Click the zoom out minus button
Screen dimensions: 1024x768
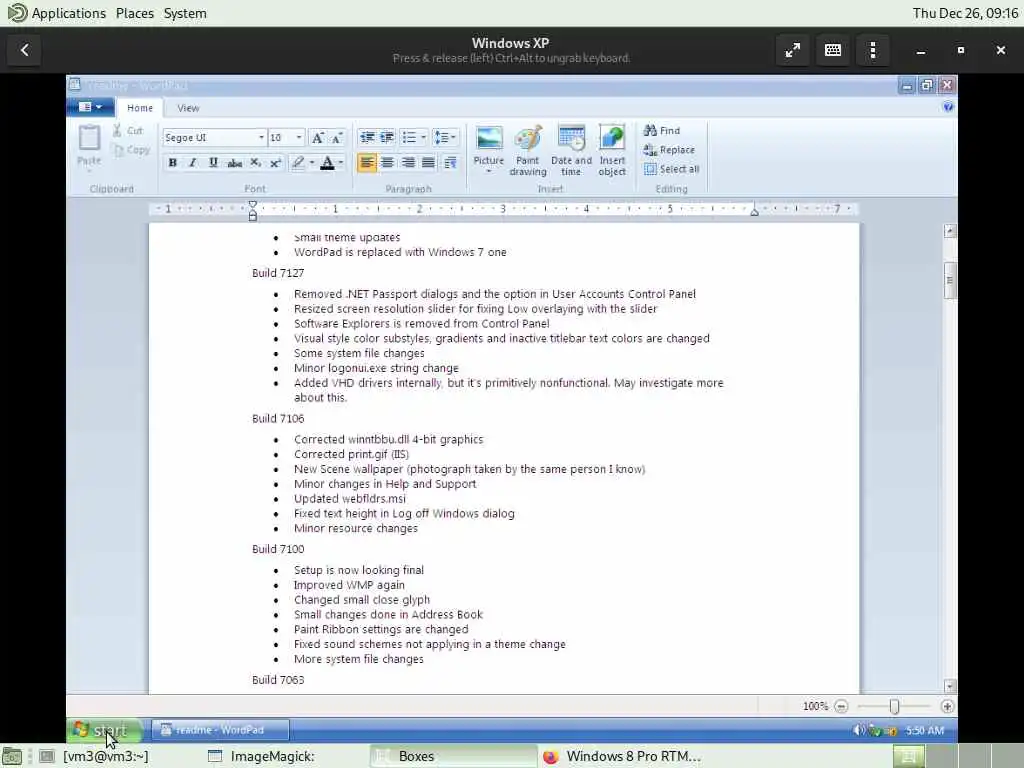point(841,706)
